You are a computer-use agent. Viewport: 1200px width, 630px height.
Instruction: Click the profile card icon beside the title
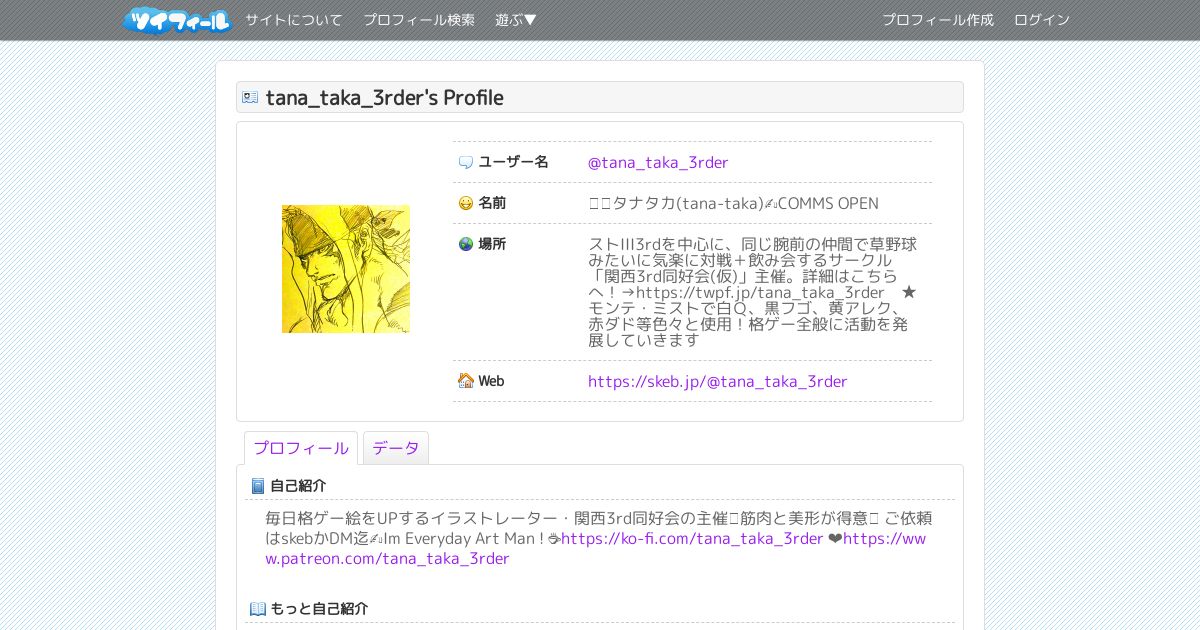pyautogui.click(x=250, y=97)
